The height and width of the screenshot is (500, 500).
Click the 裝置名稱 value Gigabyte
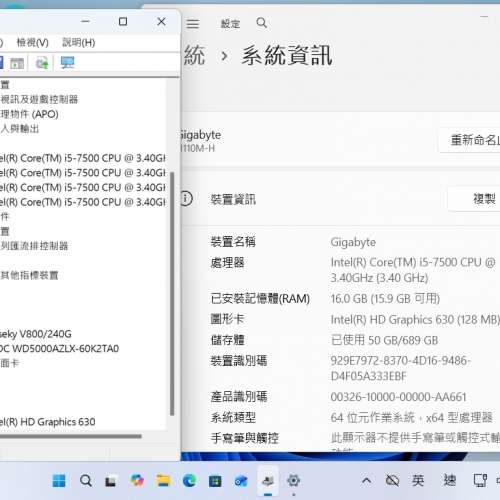coord(353,242)
